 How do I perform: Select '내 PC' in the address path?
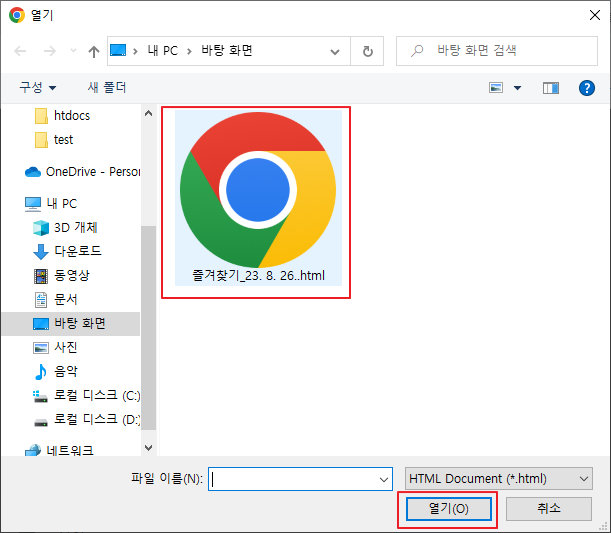pyautogui.click(x=162, y=51)
